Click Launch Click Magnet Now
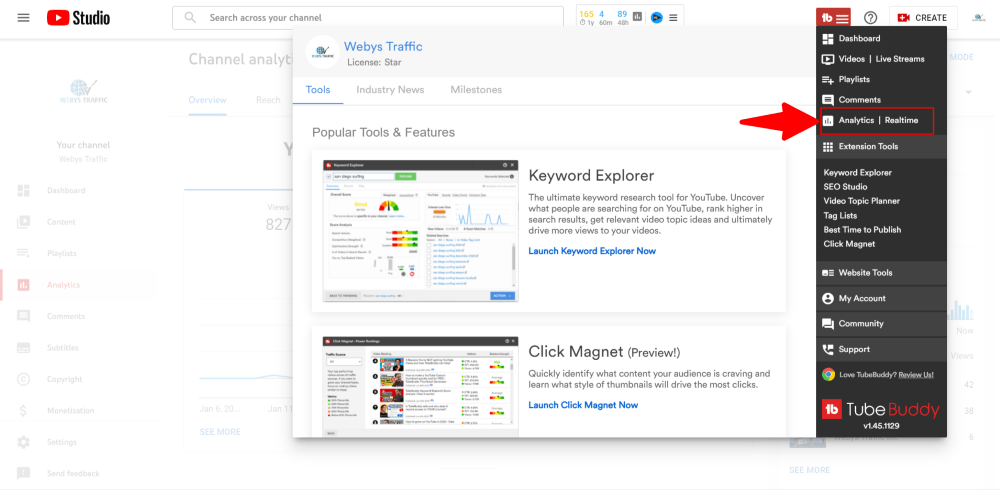Viewport: 1000px width, 490px height. [583, 405]
